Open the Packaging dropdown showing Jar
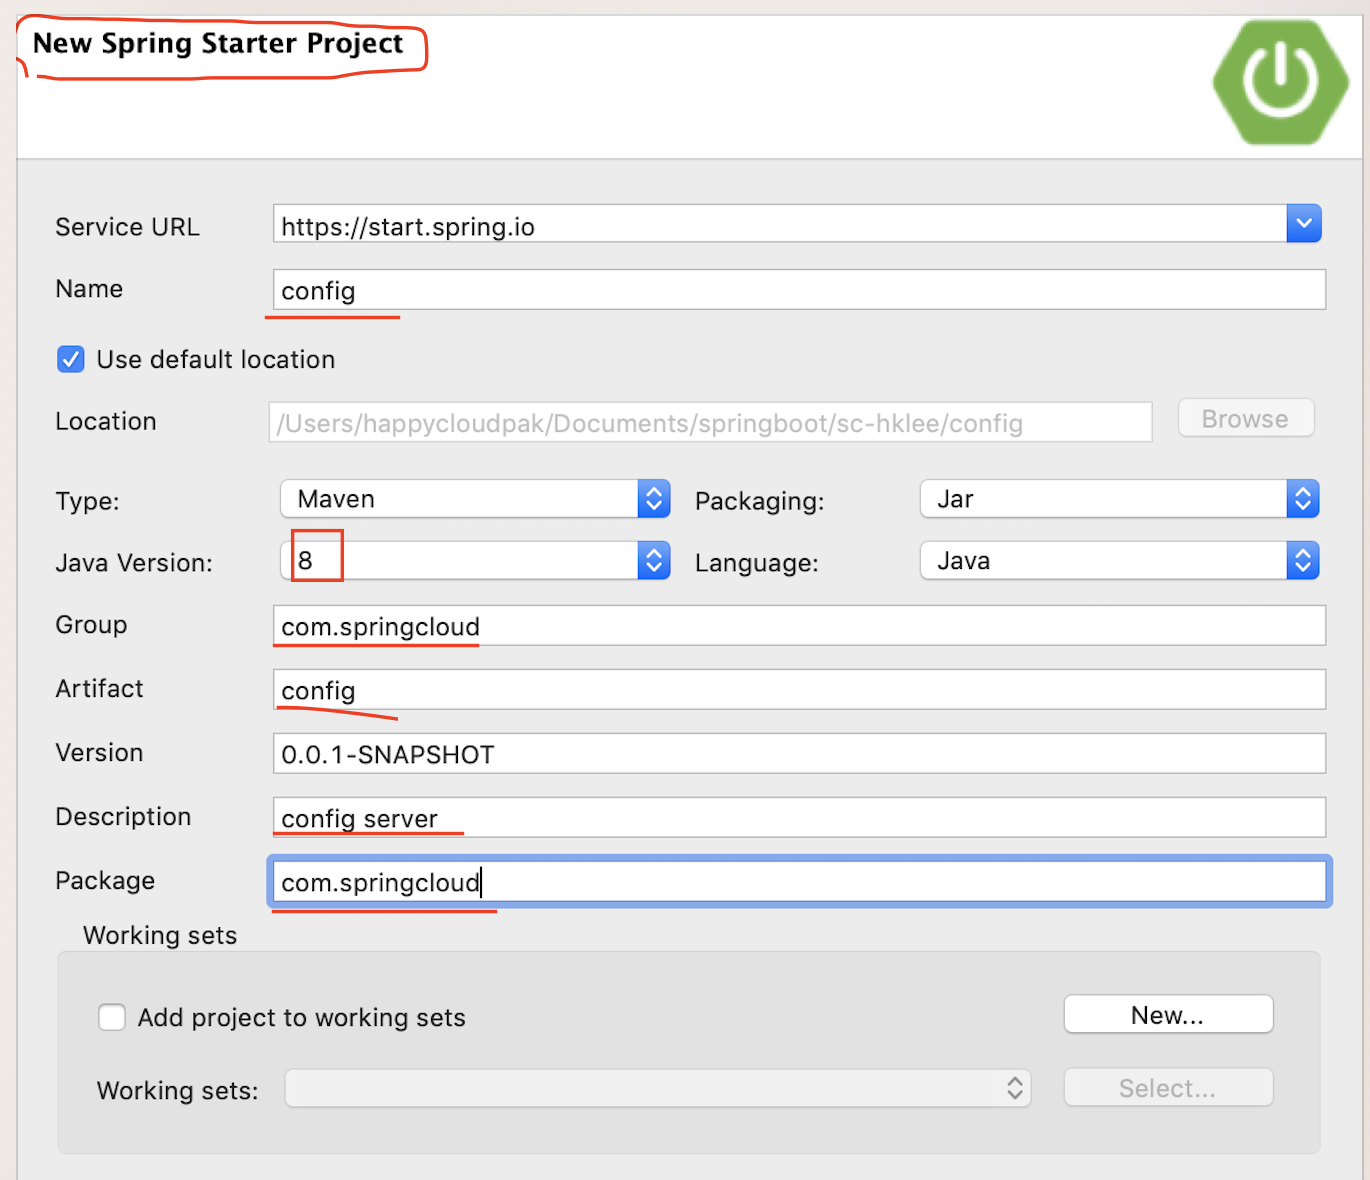The height and width of the screenshot is (1180, 1370). 1119,499
